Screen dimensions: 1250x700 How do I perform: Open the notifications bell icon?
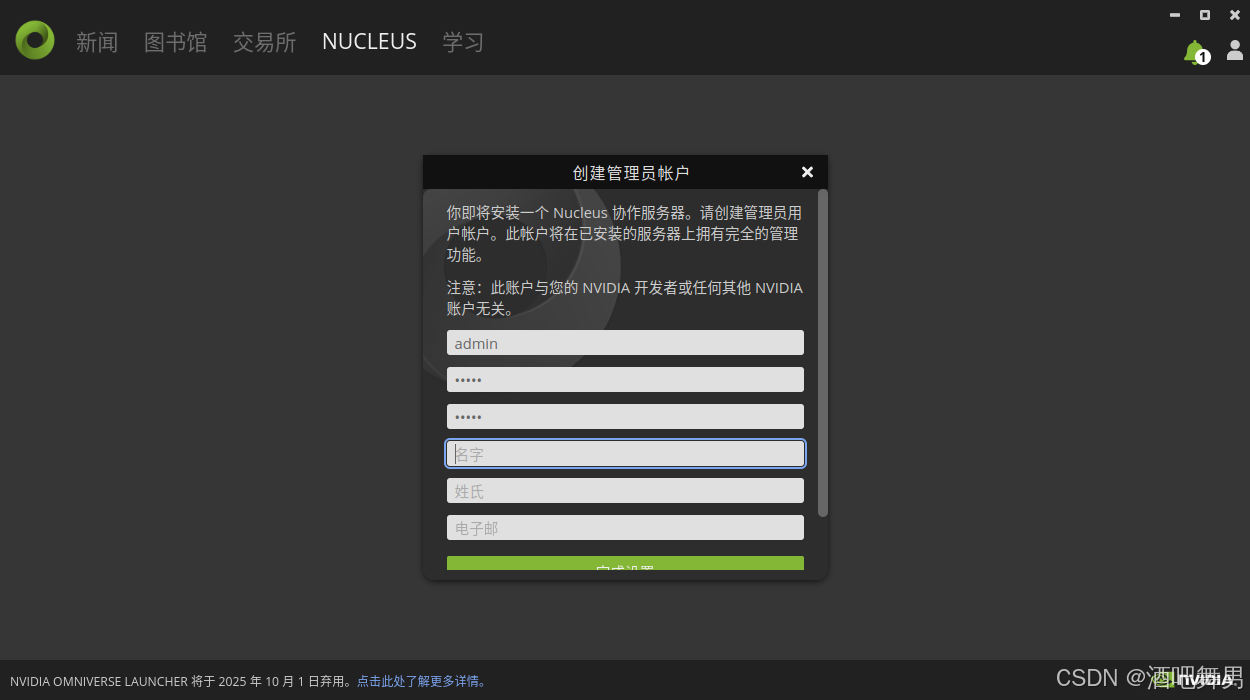(x=1195, y=52)
